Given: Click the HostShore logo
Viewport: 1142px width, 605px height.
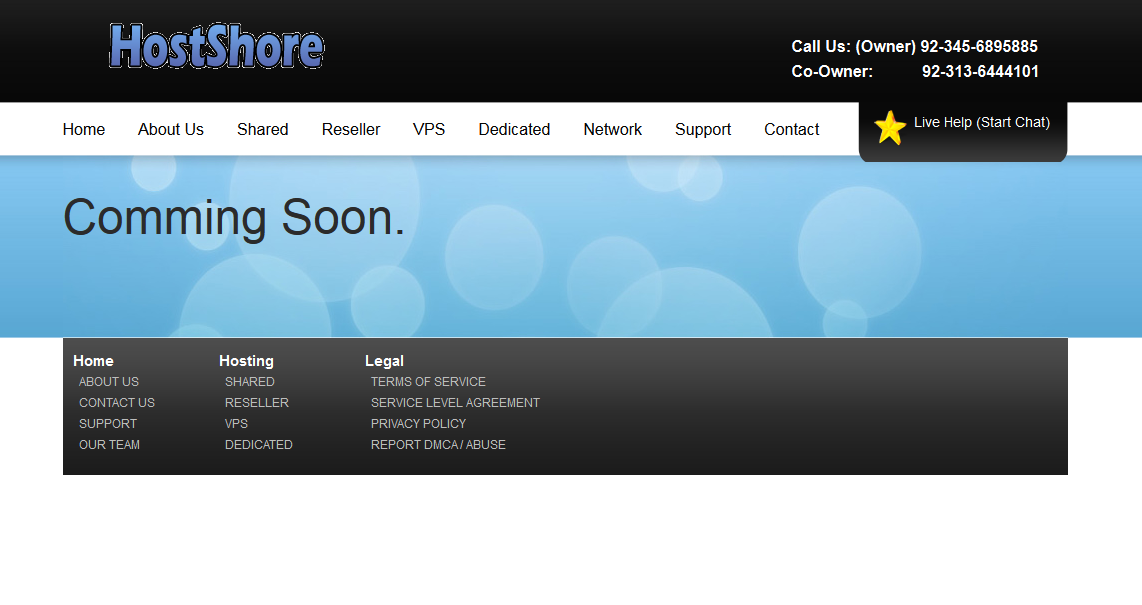Looking at the screenshot, I should coord(216,47).
